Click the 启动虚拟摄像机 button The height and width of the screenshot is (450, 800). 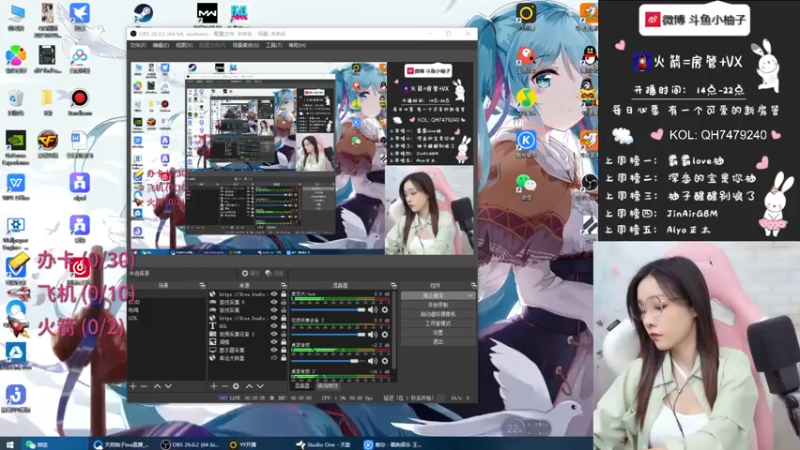tap(438, 314)
